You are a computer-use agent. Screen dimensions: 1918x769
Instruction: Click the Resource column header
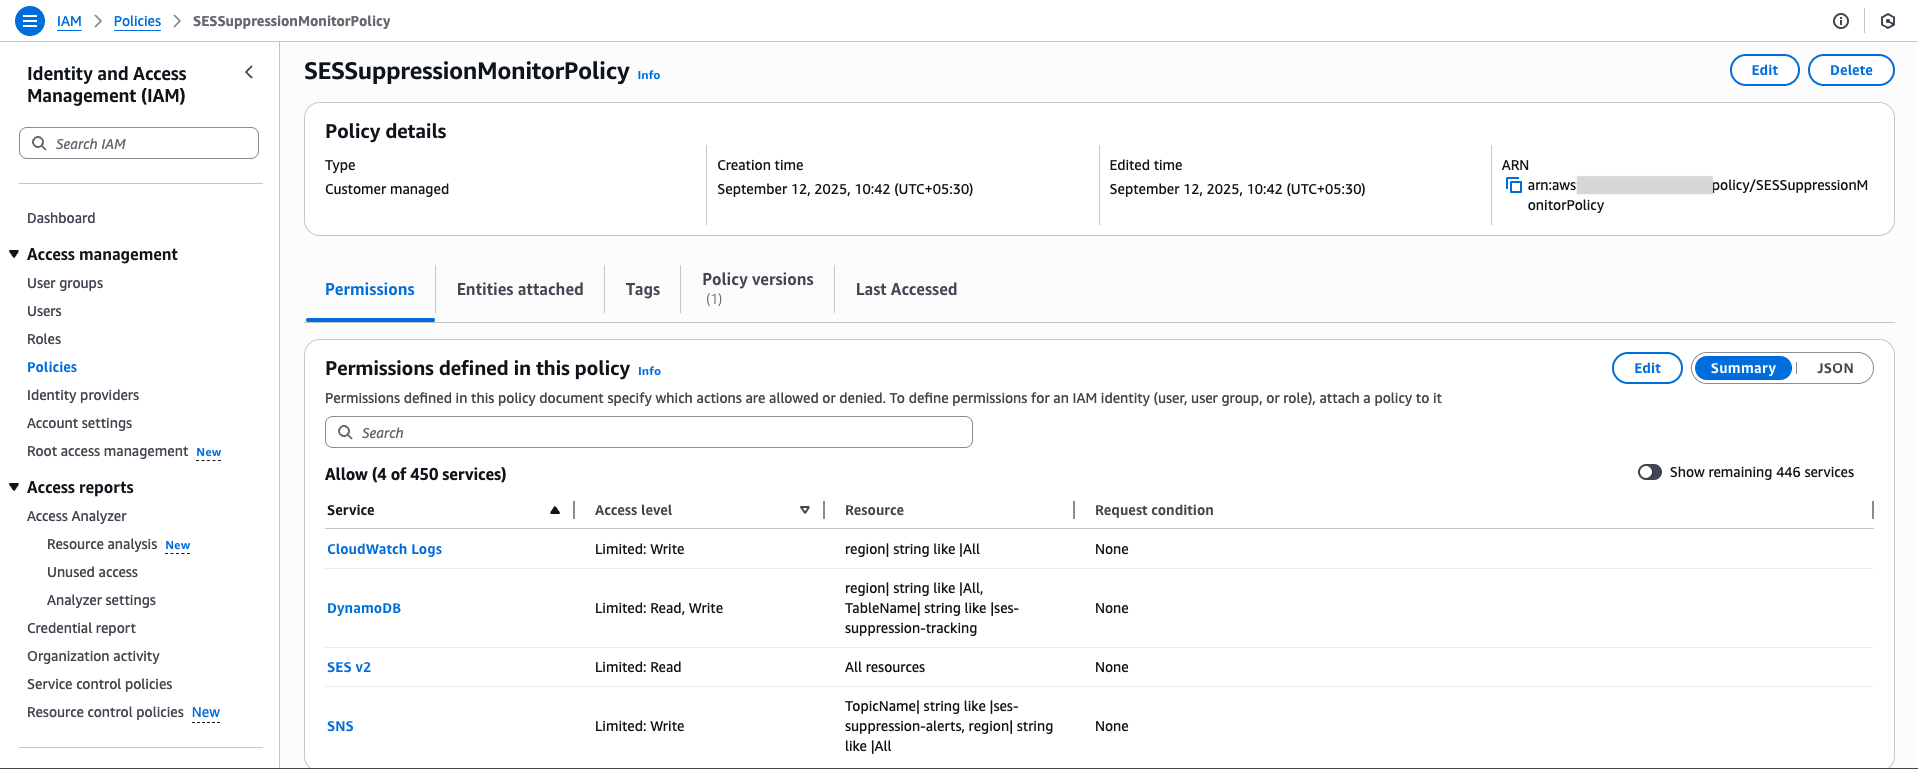pyautogui.click(x=874, y=510)
